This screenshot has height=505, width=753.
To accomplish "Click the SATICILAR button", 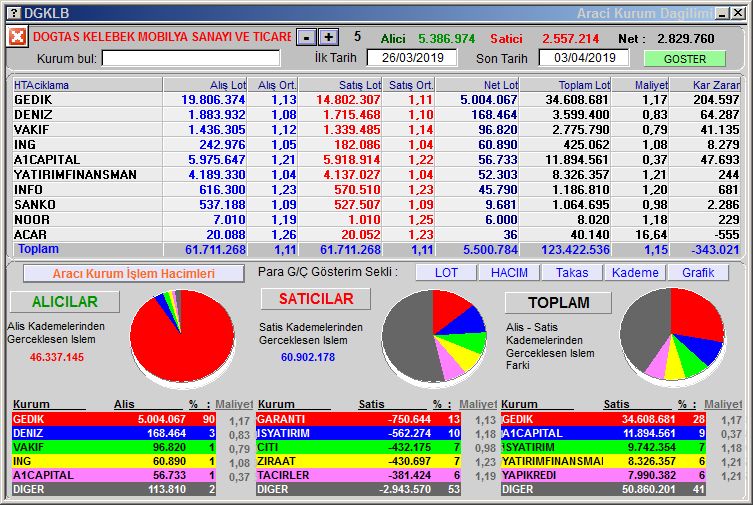I will click(316, 299).
